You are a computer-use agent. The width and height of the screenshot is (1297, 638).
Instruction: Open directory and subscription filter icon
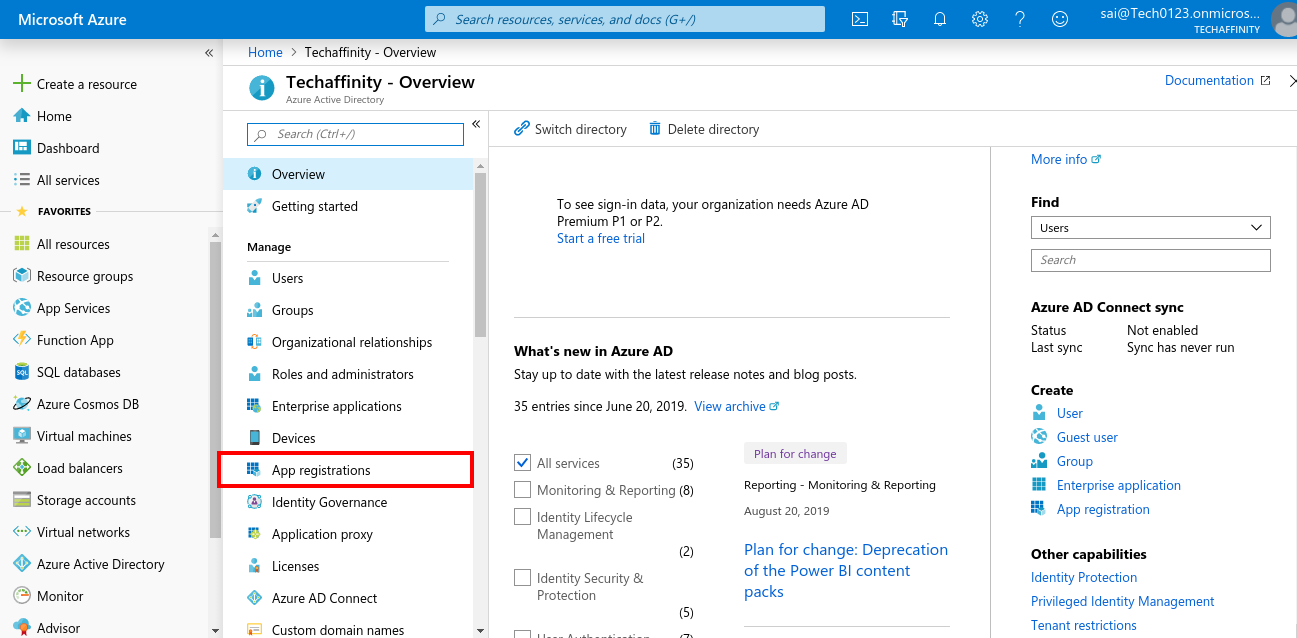point(900,19)
